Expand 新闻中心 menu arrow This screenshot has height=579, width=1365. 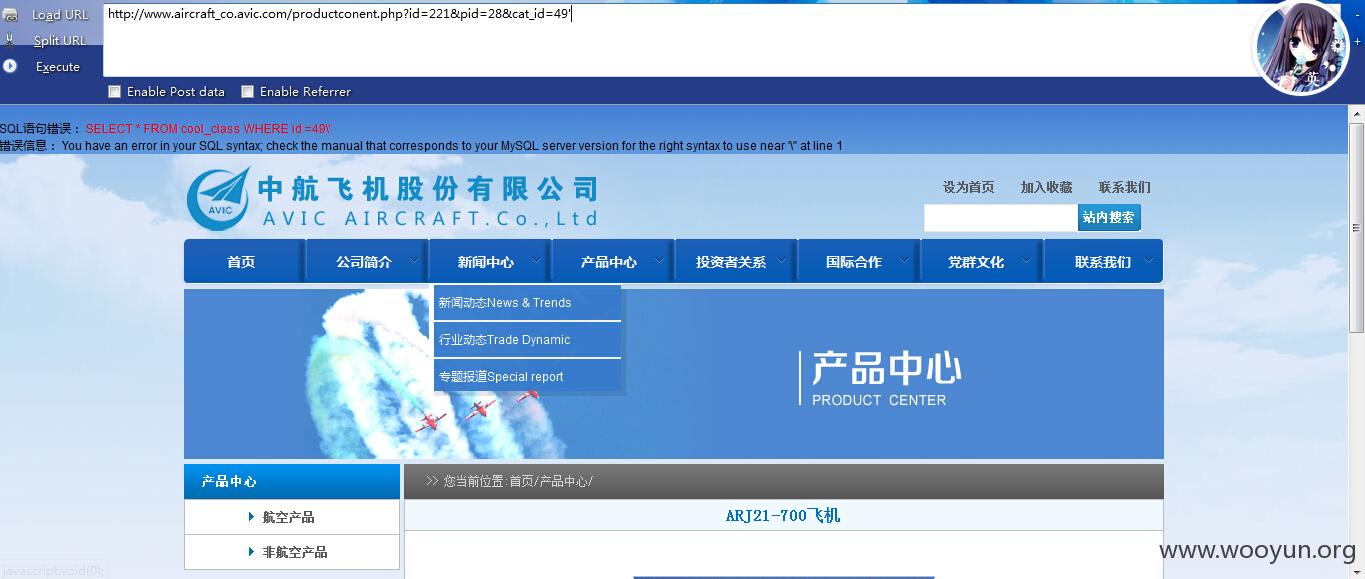pyautogui.click(x=536, y=261)
